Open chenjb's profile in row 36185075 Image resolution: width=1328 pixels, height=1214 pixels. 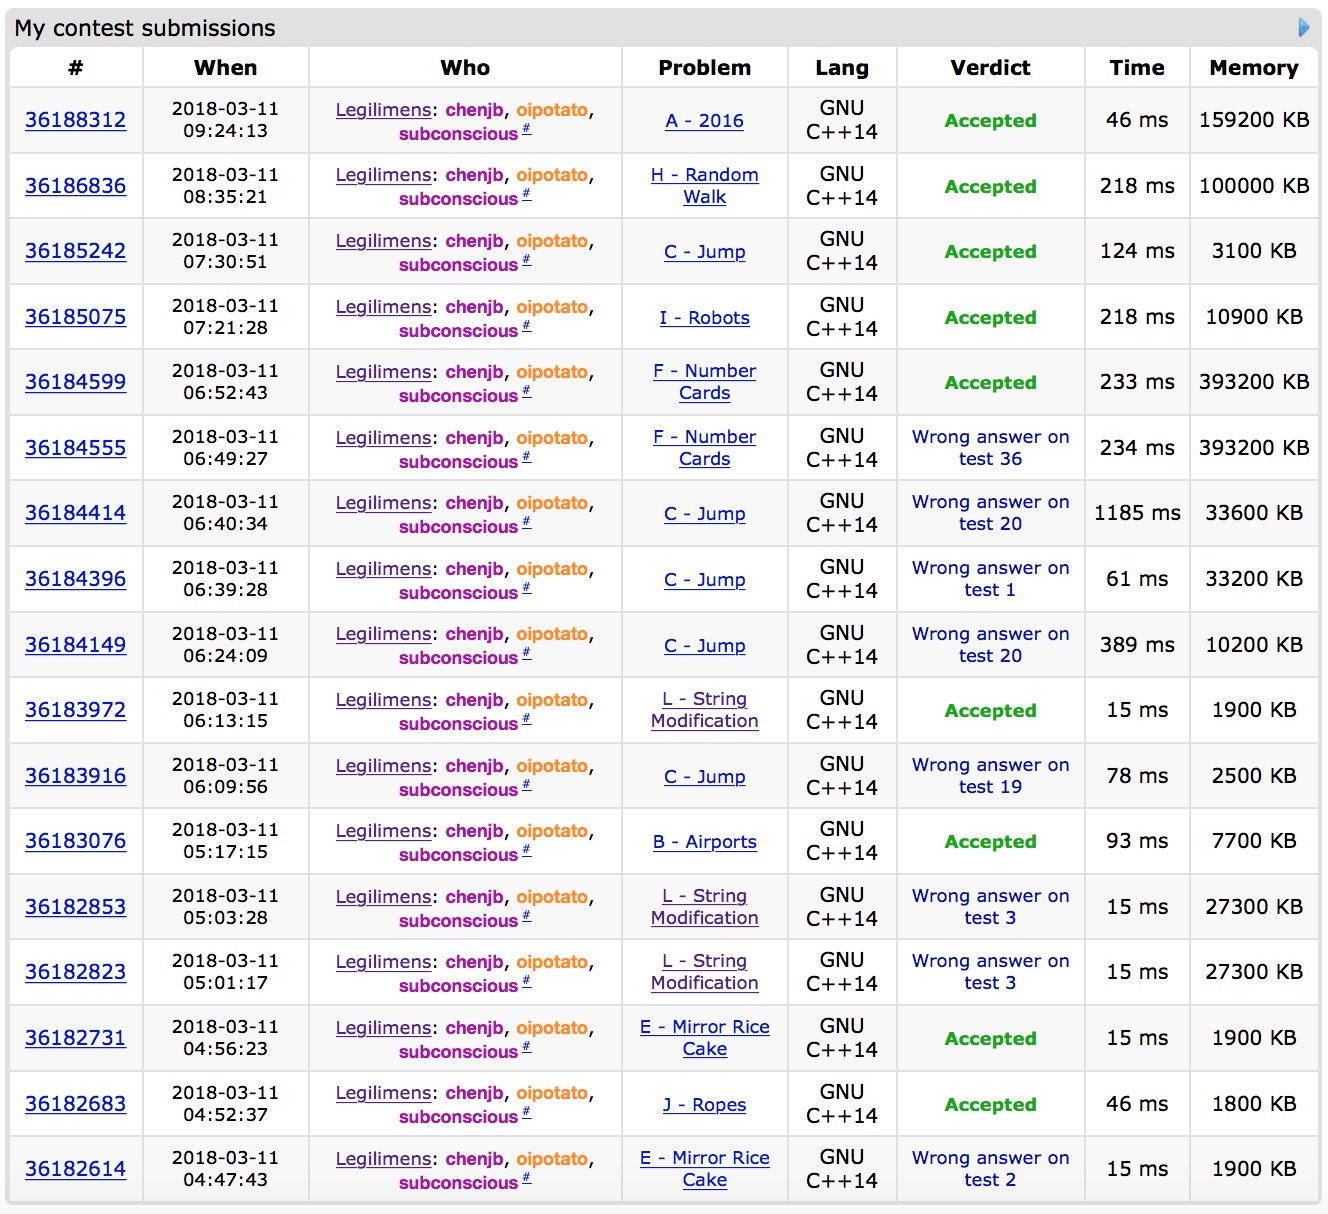click(474, 307)
